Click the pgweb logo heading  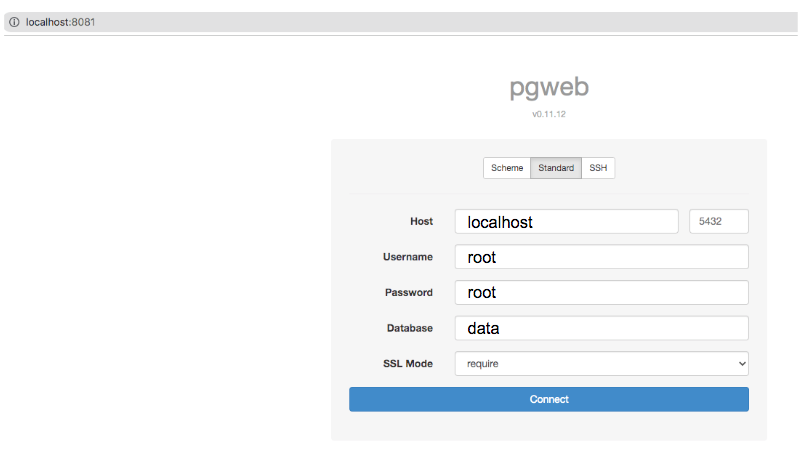[x=549, y=87]
